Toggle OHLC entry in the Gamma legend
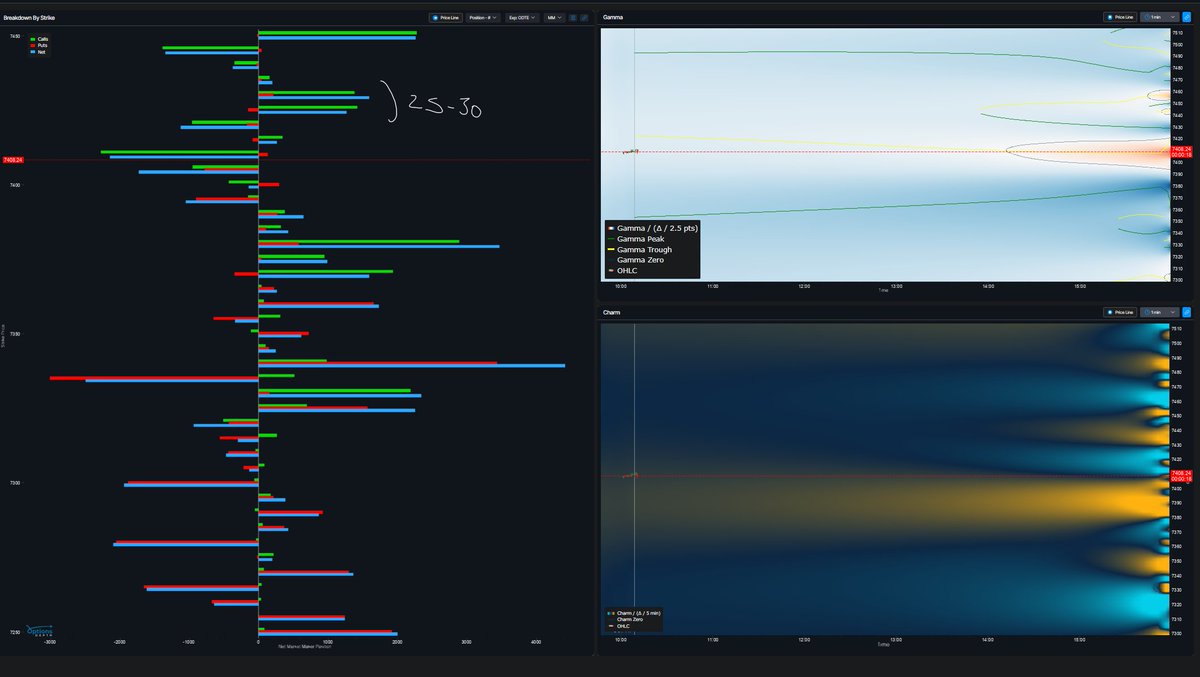 pos(622,271)
